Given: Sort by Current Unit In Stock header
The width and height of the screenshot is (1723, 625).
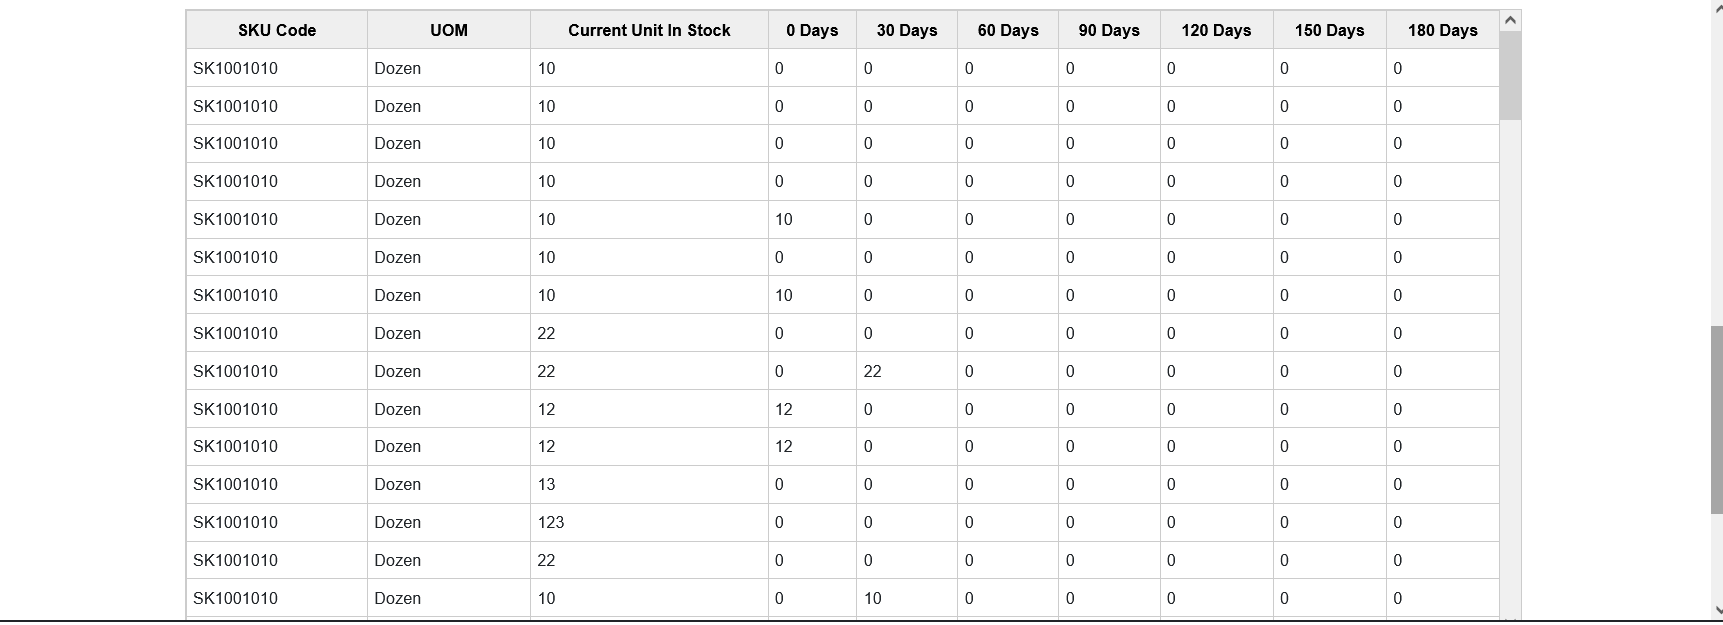Looking at the screenshot, I should (649, 30).
